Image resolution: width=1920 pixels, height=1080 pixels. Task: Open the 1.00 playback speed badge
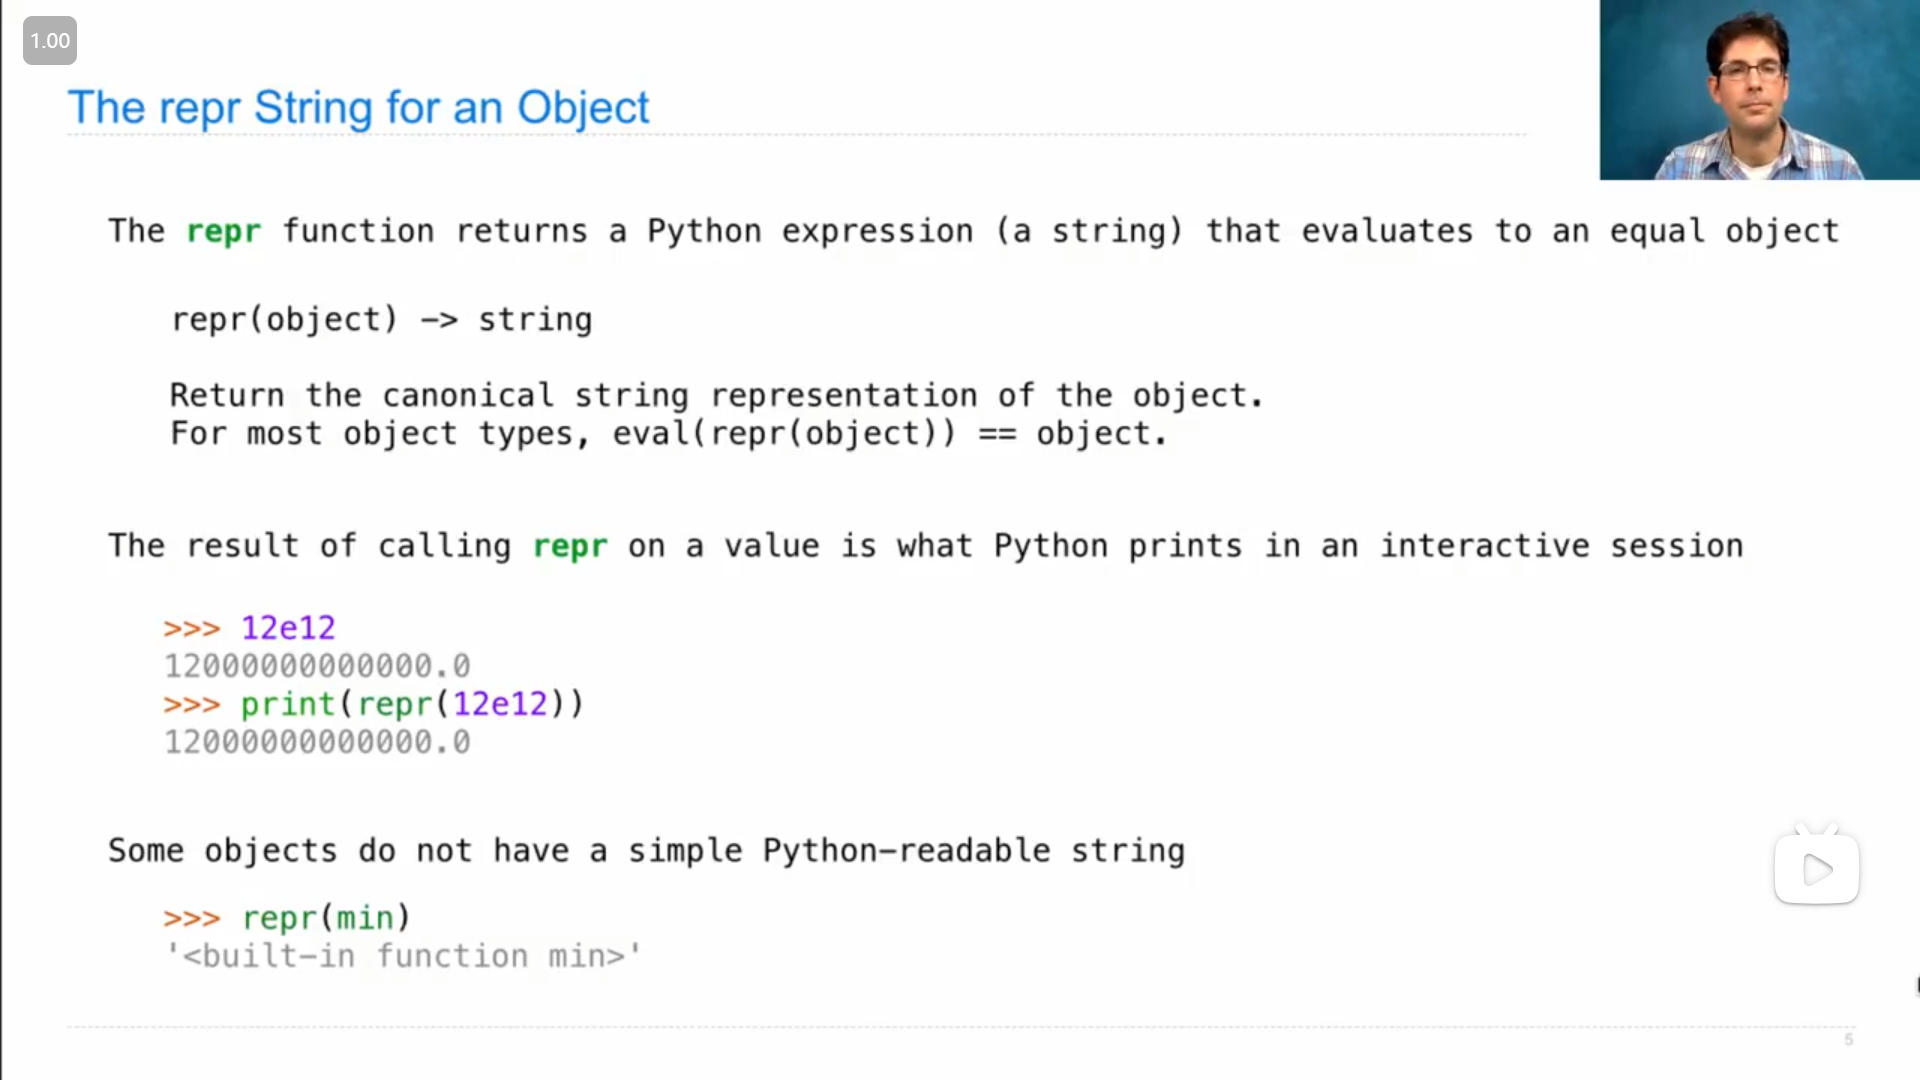click(50, 41)
